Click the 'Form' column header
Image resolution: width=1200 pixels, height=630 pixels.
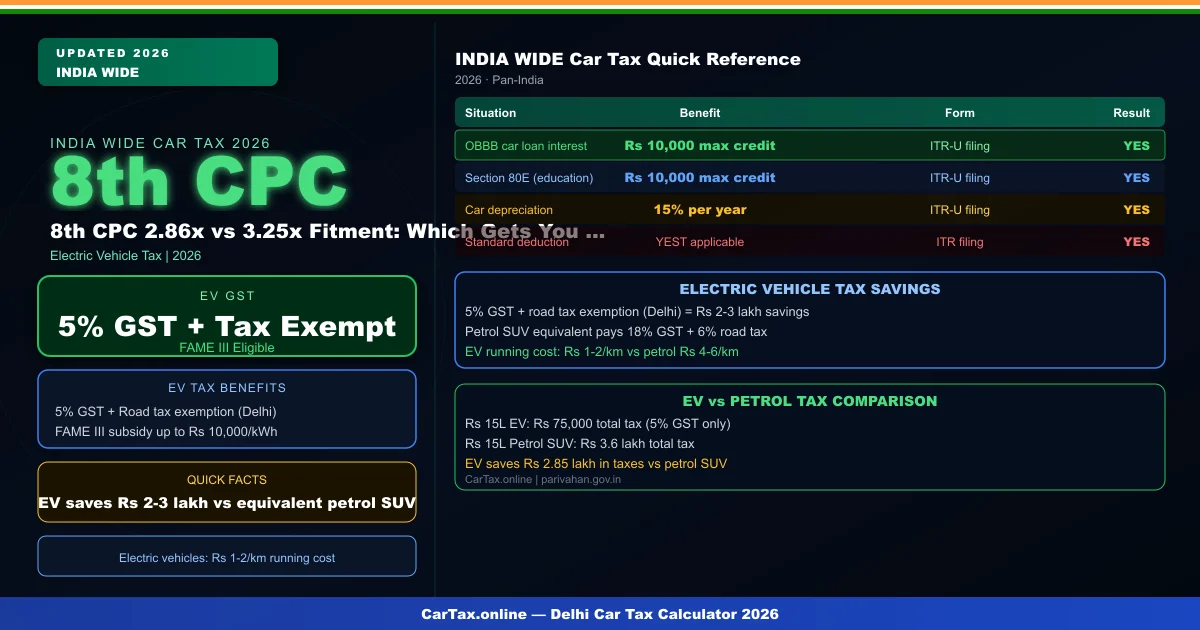(960, 113)
